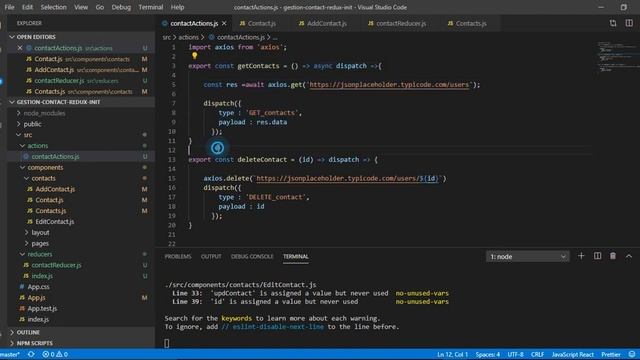
Task: Collapse the components folder
Action: 45,167
